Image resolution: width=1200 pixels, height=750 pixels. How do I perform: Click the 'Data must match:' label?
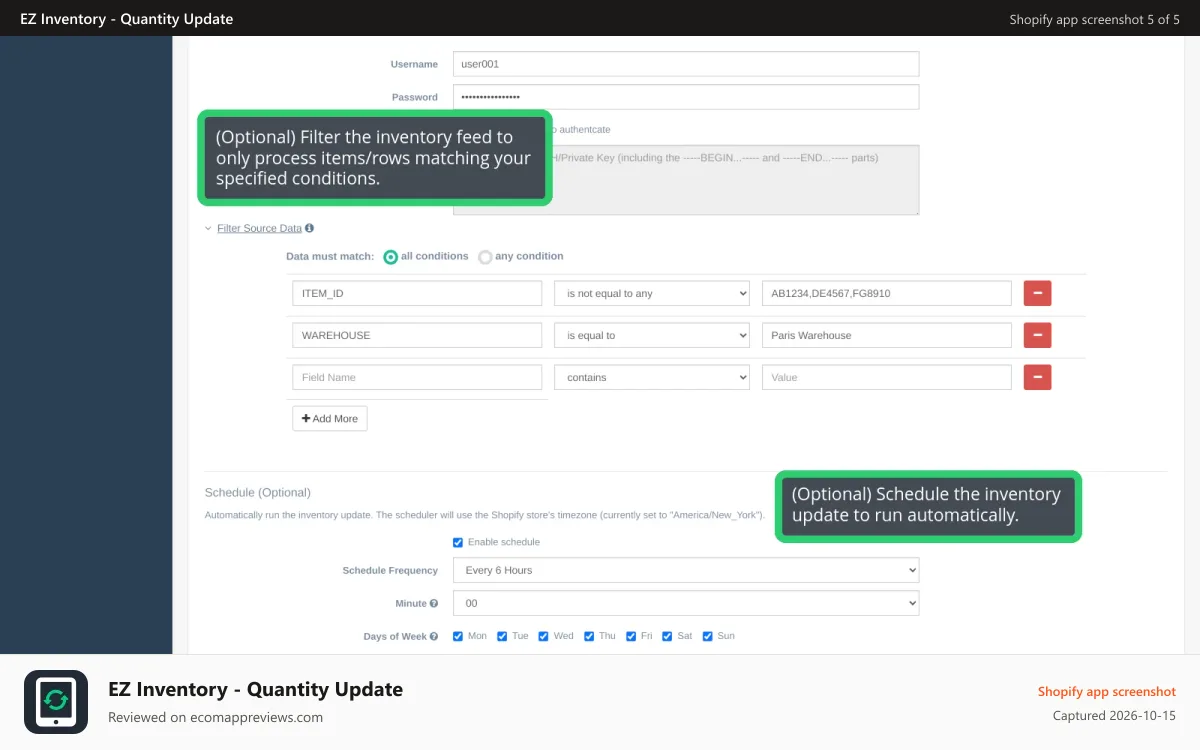coord(330,257)
